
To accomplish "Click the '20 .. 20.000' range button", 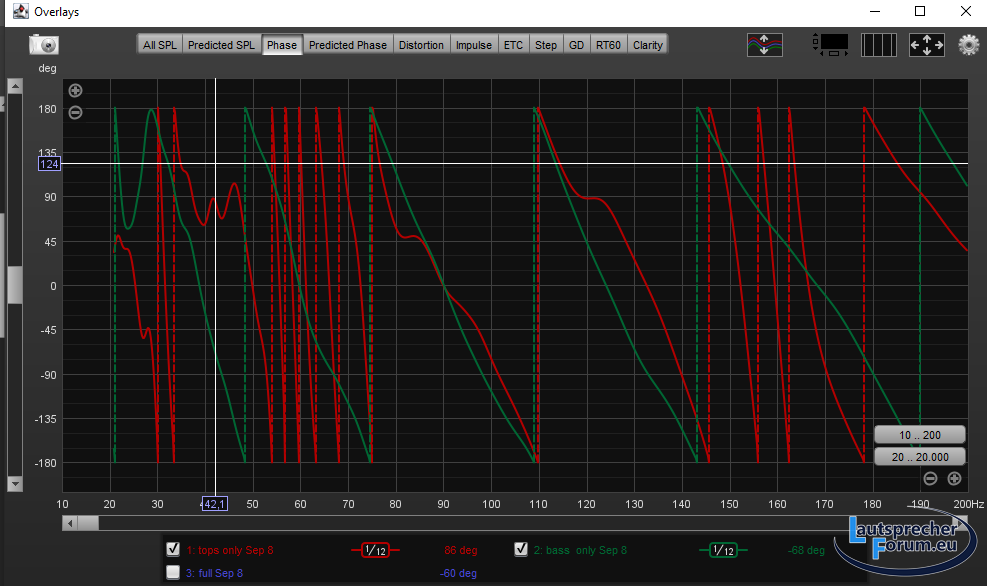I will pos(919,457).
